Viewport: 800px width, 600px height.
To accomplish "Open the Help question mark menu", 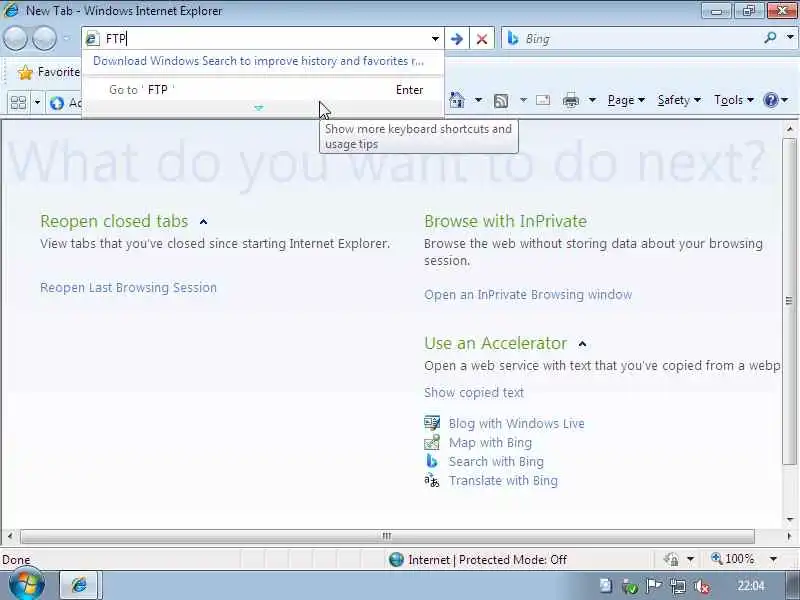I will [x=776, y=100].
